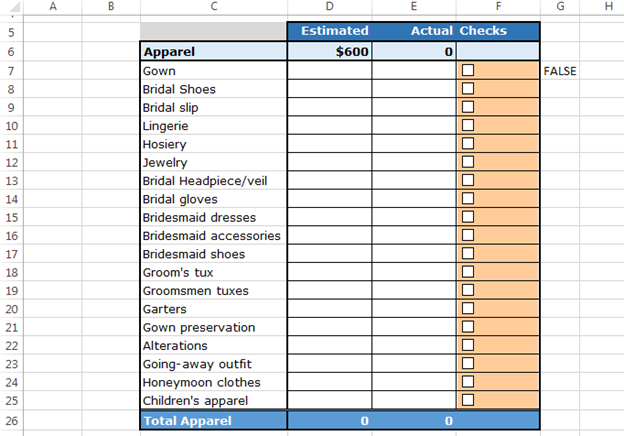Select column D header
Screen dimensions: 624x436
tap(330, 6)
